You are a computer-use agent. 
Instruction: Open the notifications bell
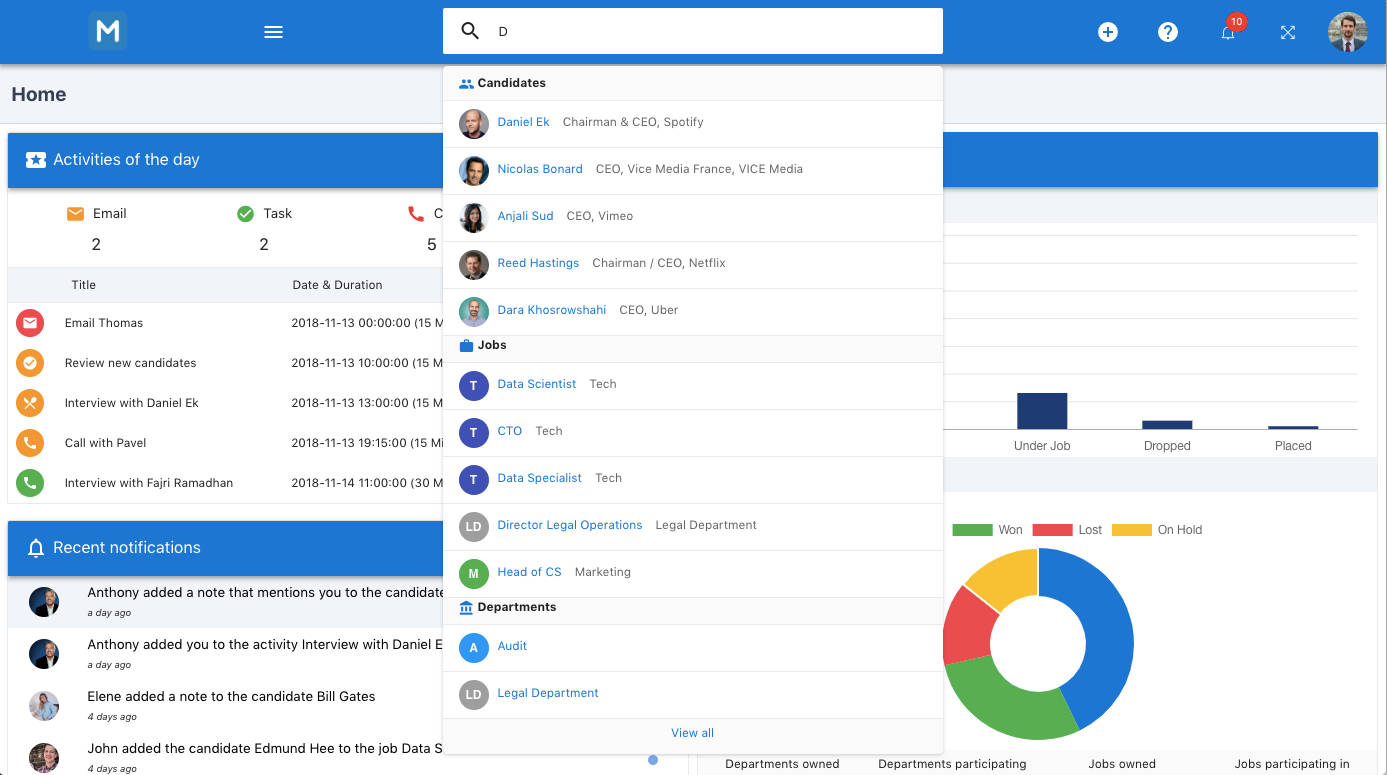[x=1228, y=31]
